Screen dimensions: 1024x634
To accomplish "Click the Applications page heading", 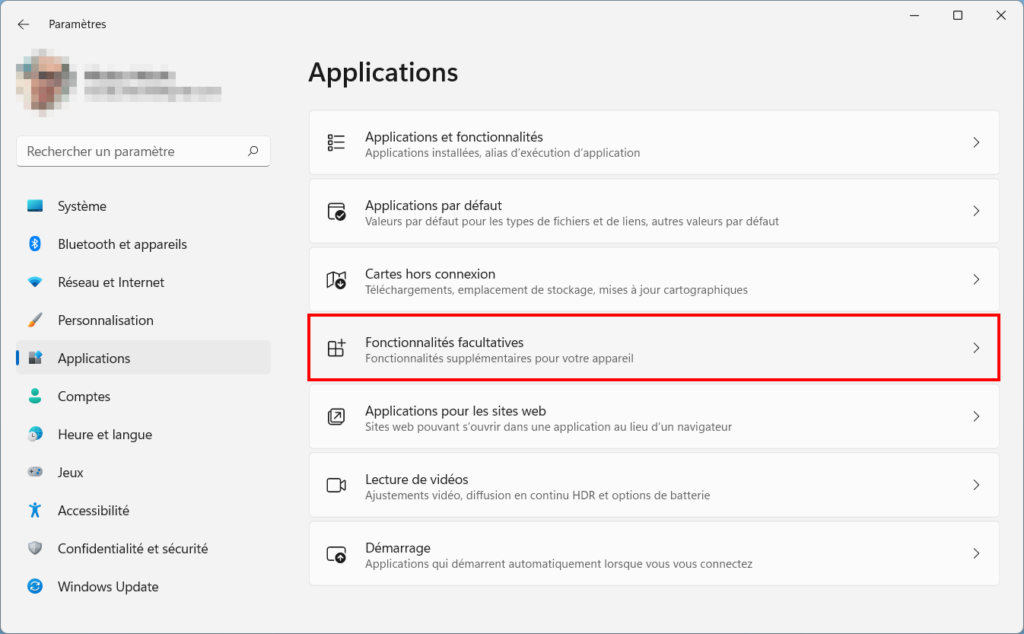I will coord(383,72).
